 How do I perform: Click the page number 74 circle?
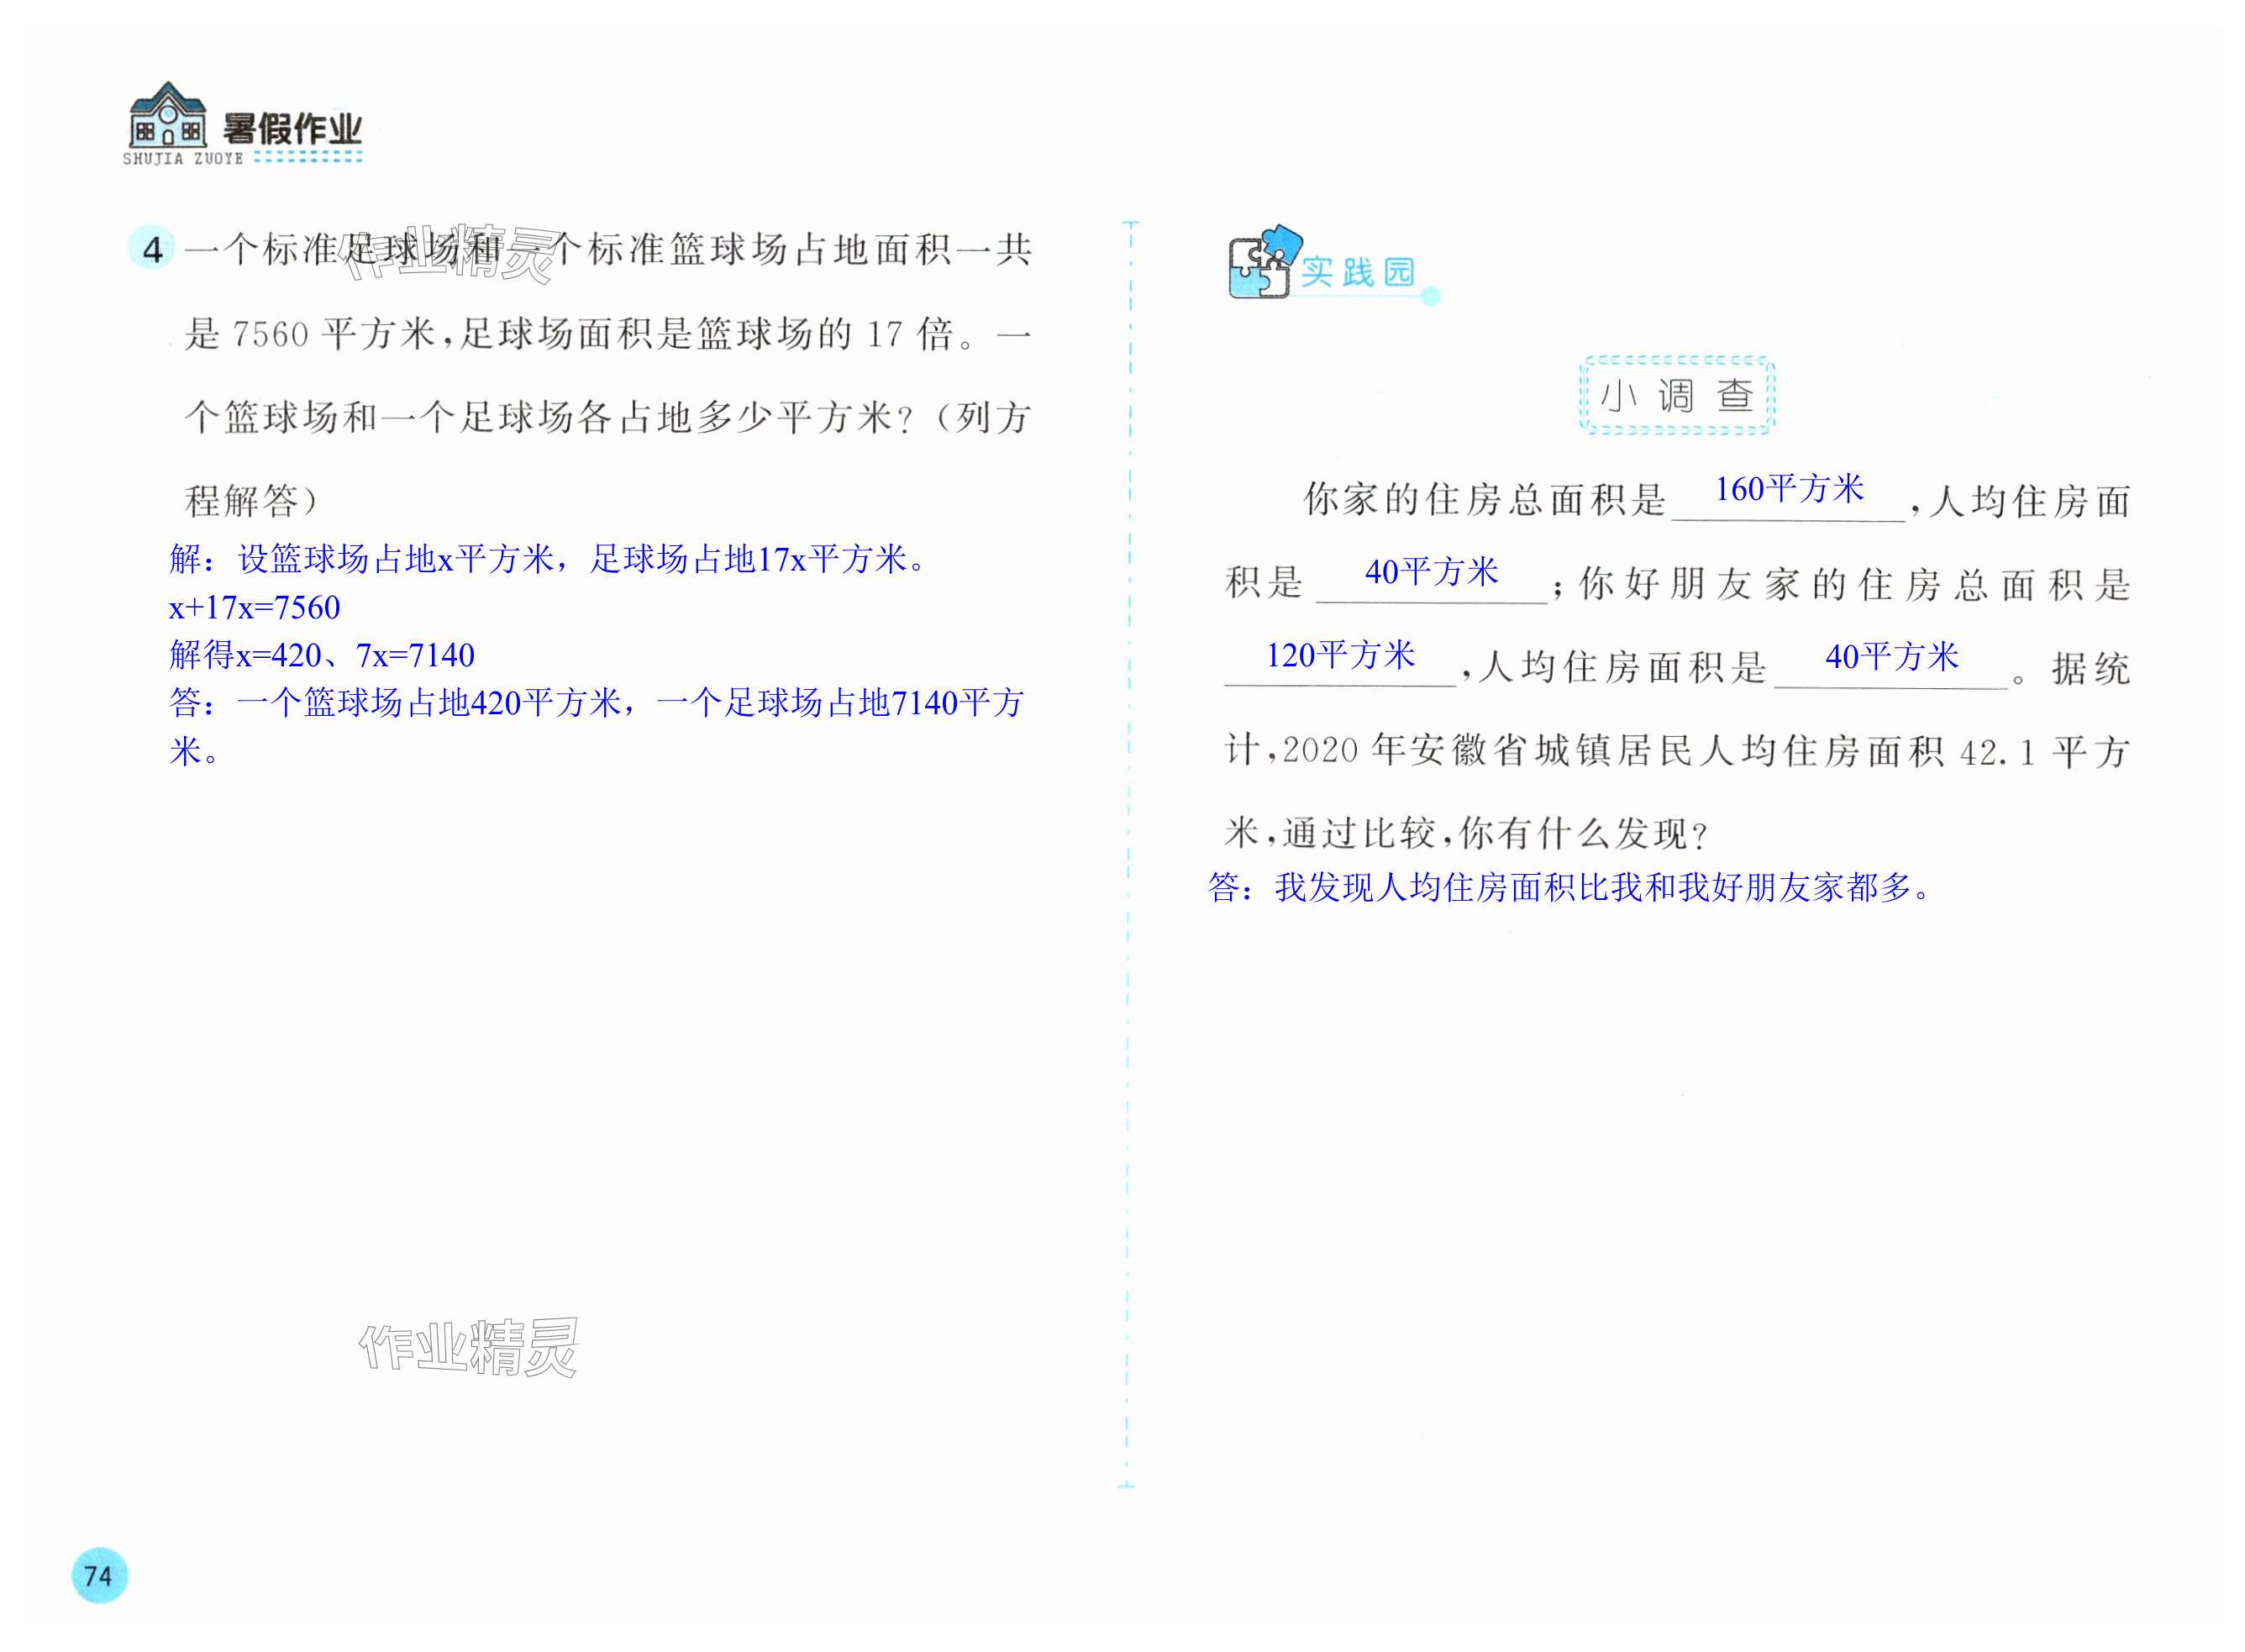[x=99, y=1575]
